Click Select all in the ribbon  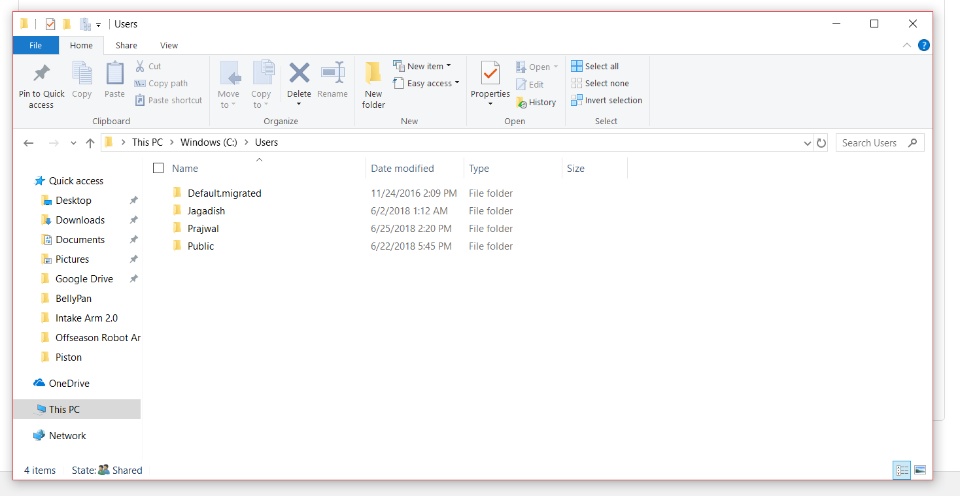click(x=595, y=66)
